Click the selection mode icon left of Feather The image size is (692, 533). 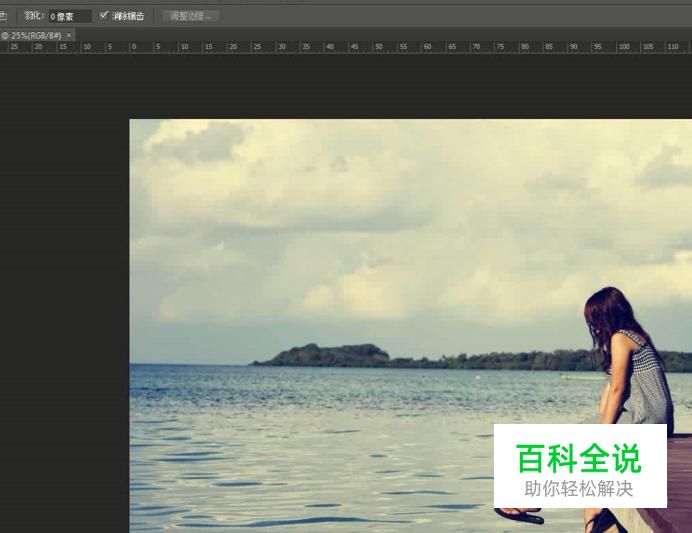pyautogui.click(x=3, y=16)
